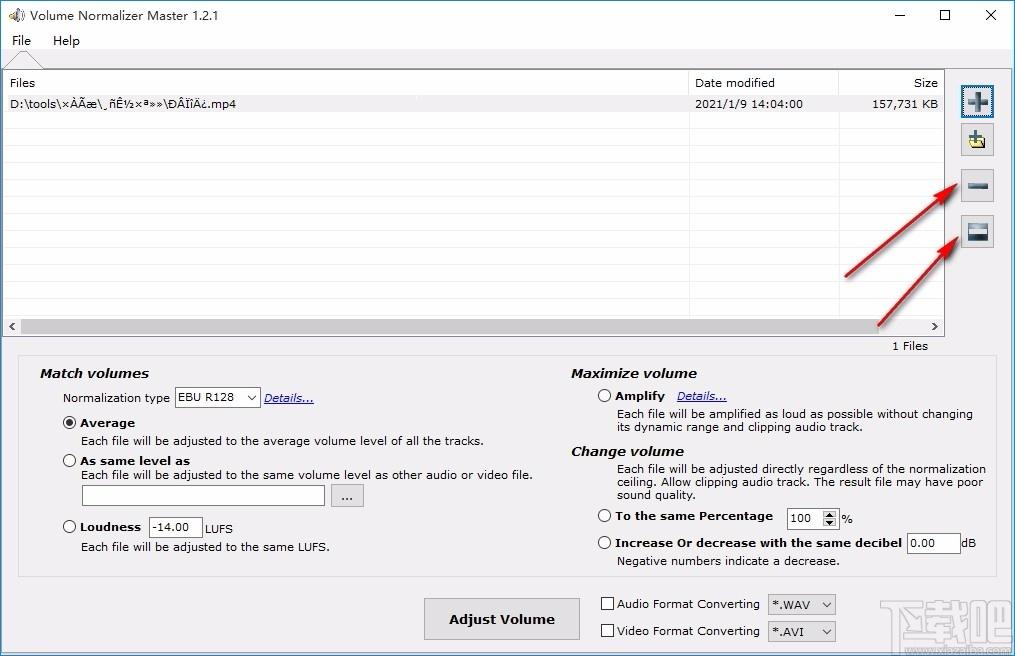Click the percentage stepper up arrow
Screen dimensions: 1015x656
click(829, 514)
